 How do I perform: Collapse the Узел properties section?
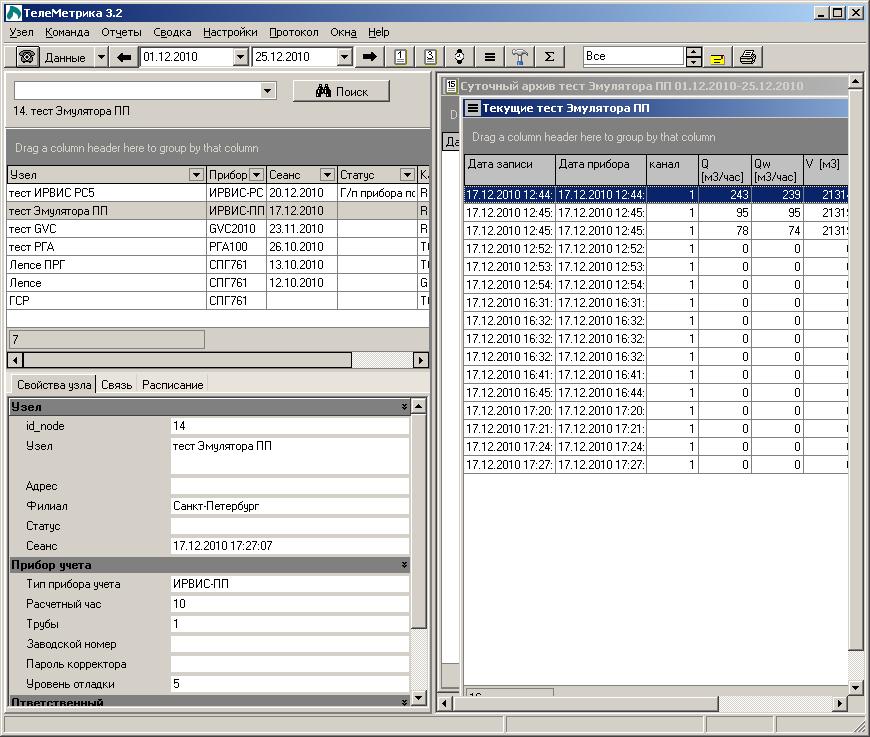pos(404,407)
